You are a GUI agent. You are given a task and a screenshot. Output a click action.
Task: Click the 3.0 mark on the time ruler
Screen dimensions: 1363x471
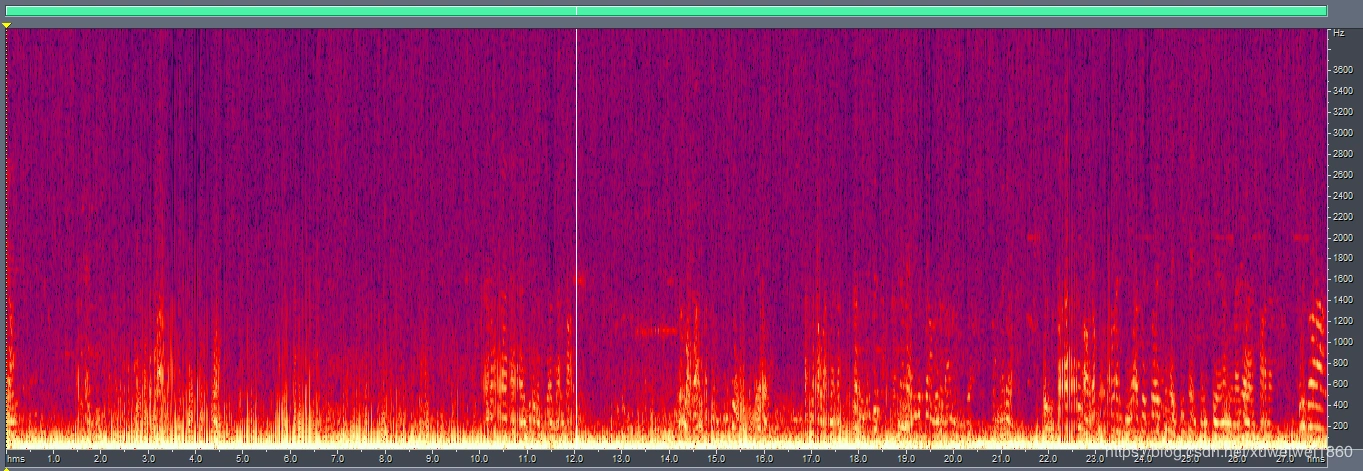click(x=148, y=458)
